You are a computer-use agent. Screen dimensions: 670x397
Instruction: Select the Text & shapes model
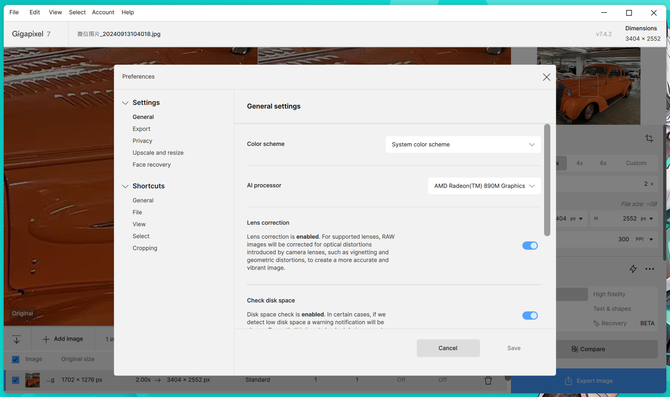pos(612,309)
